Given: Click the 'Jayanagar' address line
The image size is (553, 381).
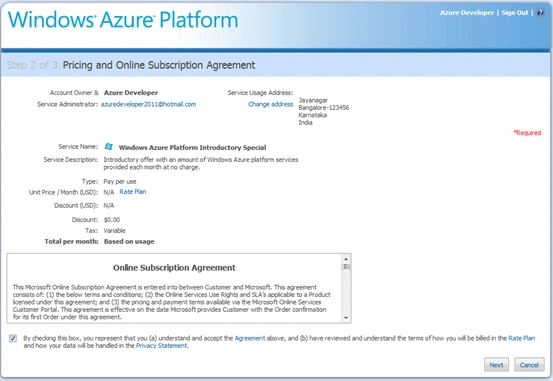Looking at the screenshot, I should [313, 100].
